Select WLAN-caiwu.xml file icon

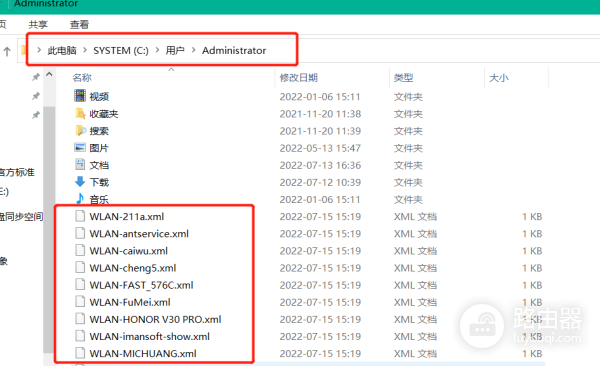80,250
